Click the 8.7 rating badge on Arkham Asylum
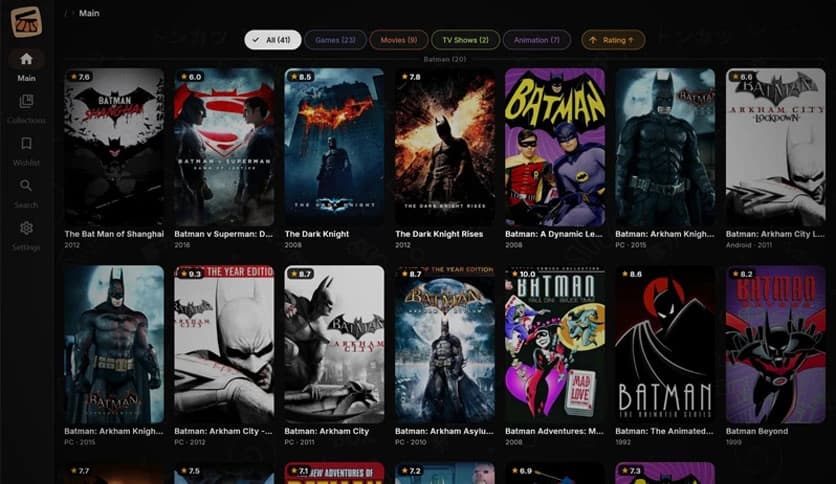Image resolution: width=836 pixels, height=484 pixels. (x=411, y=274)
